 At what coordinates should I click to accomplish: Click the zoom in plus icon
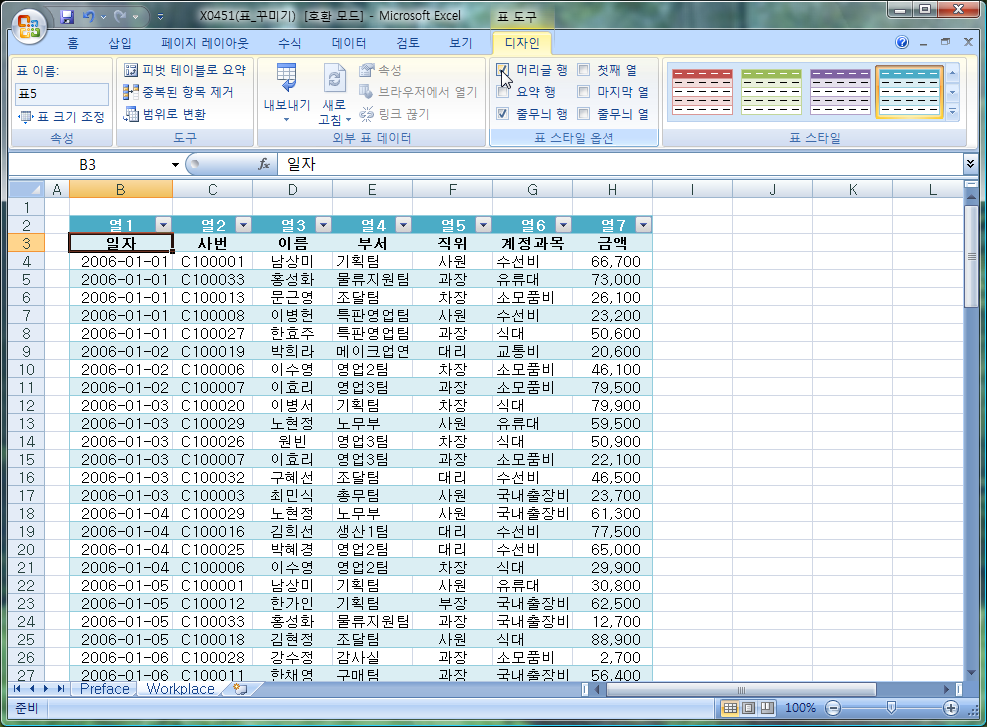950,708
